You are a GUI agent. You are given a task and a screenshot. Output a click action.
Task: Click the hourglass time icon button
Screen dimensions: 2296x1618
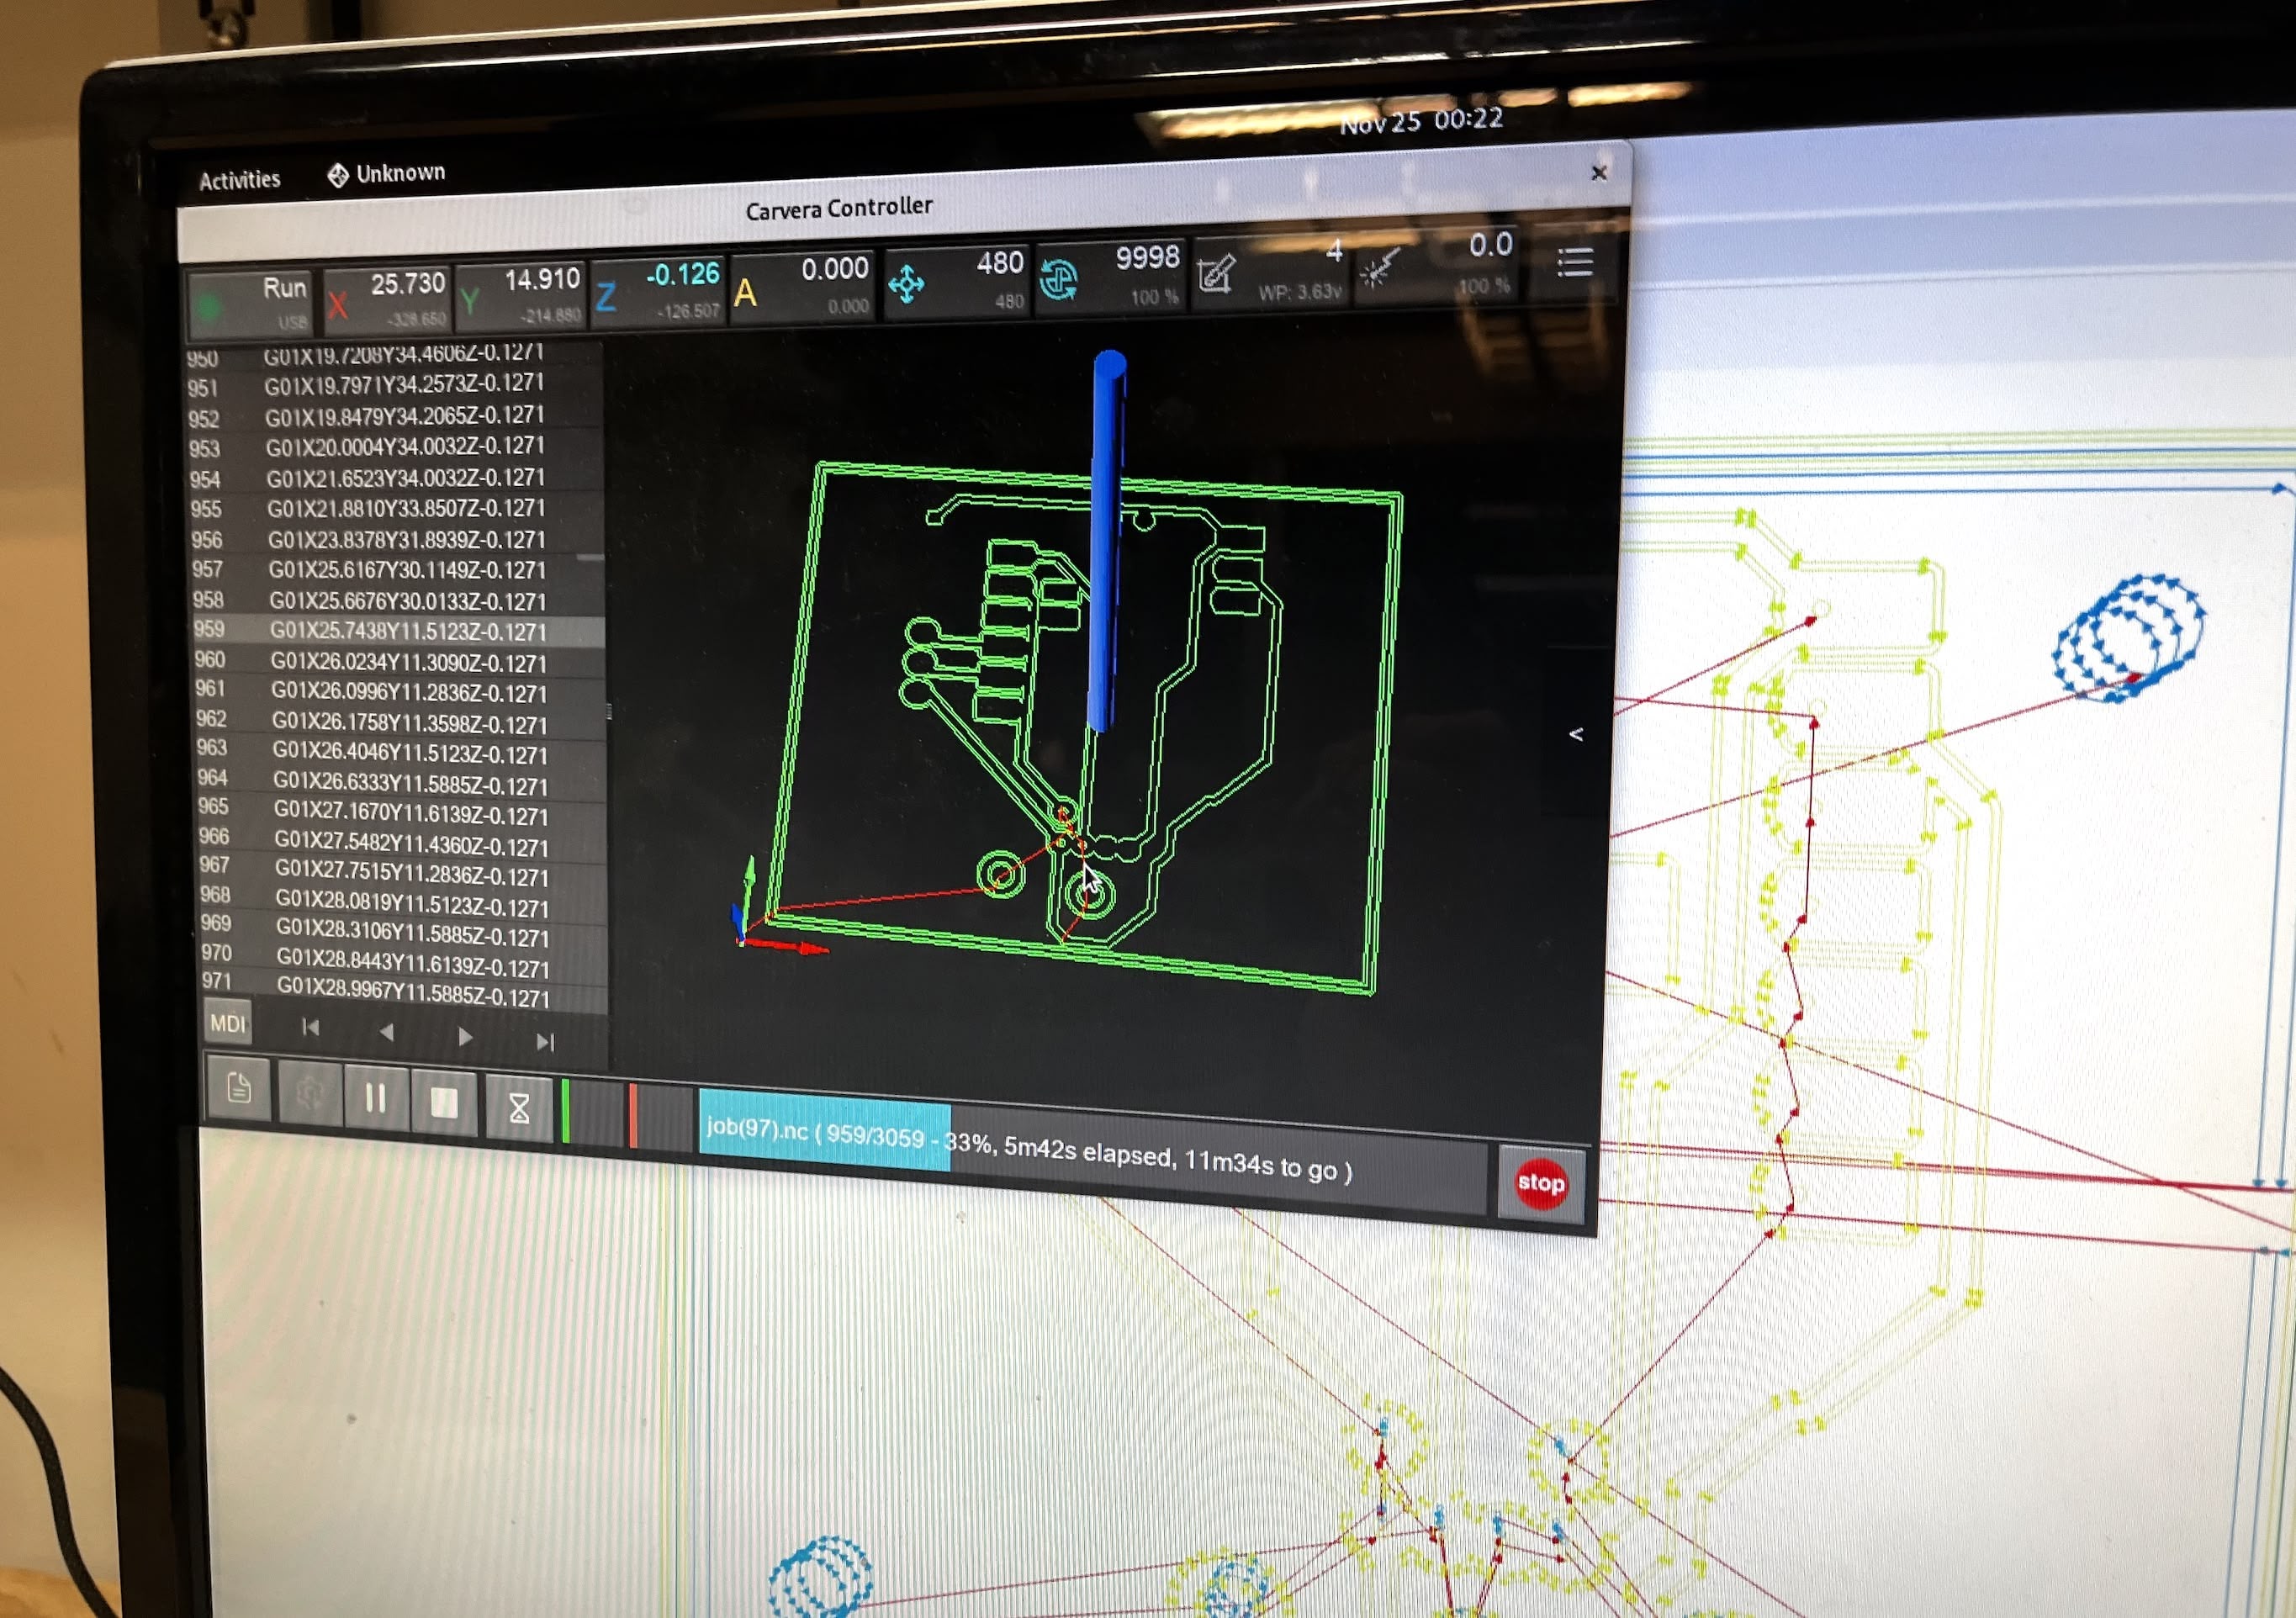(519, 1108)
